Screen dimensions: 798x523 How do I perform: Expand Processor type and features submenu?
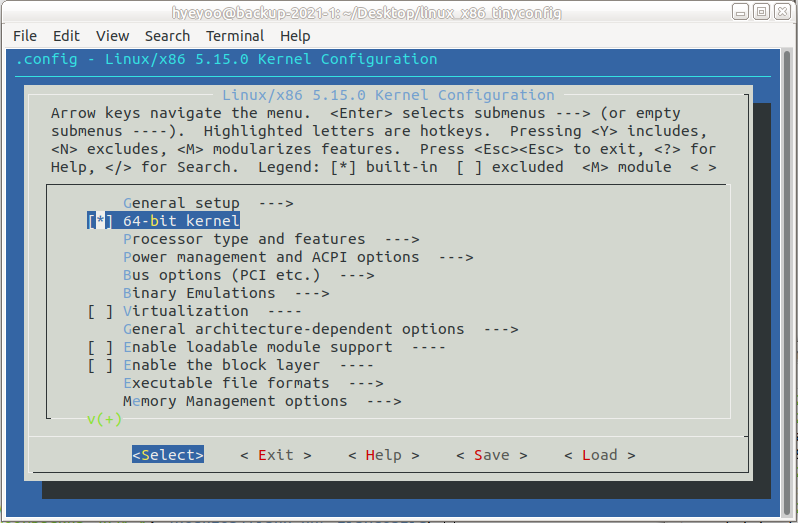tap(271, 239)
